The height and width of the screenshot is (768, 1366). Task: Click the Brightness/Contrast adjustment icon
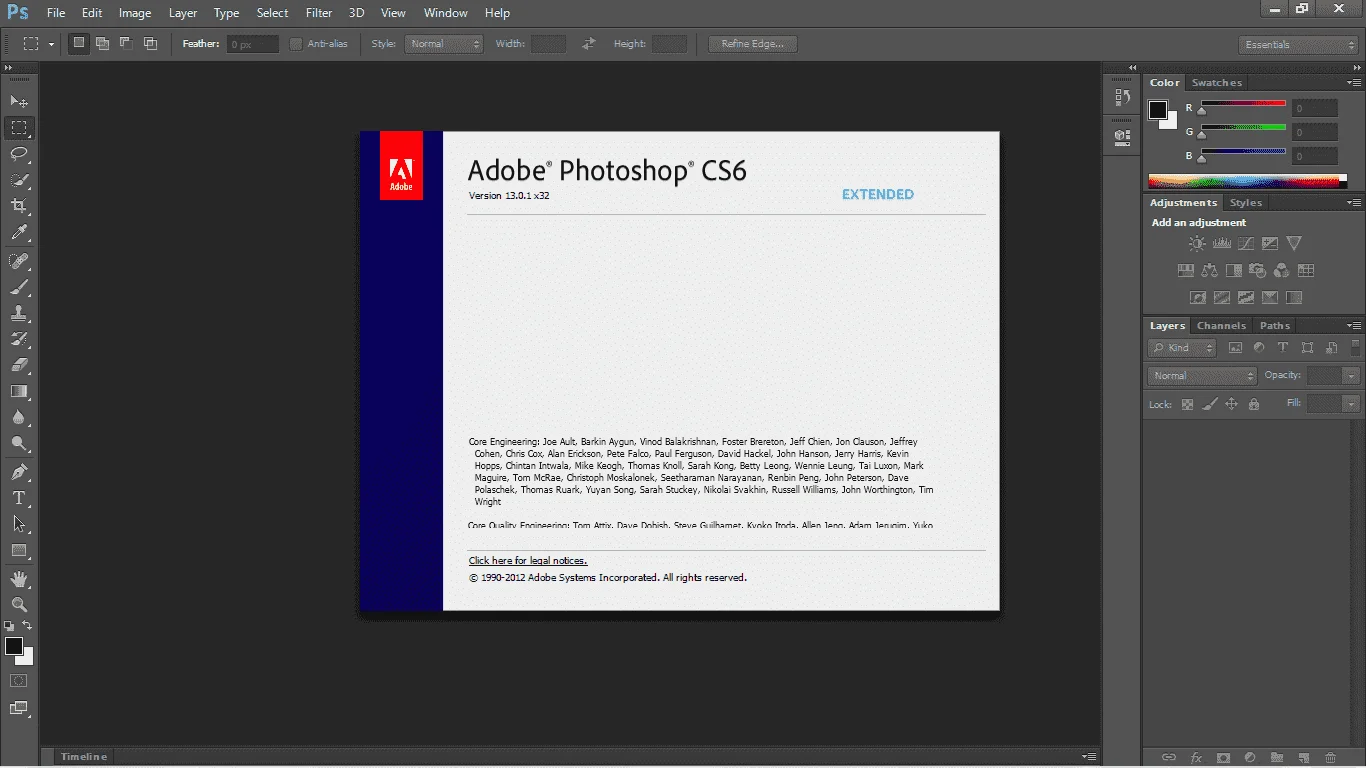(1197, 243)
